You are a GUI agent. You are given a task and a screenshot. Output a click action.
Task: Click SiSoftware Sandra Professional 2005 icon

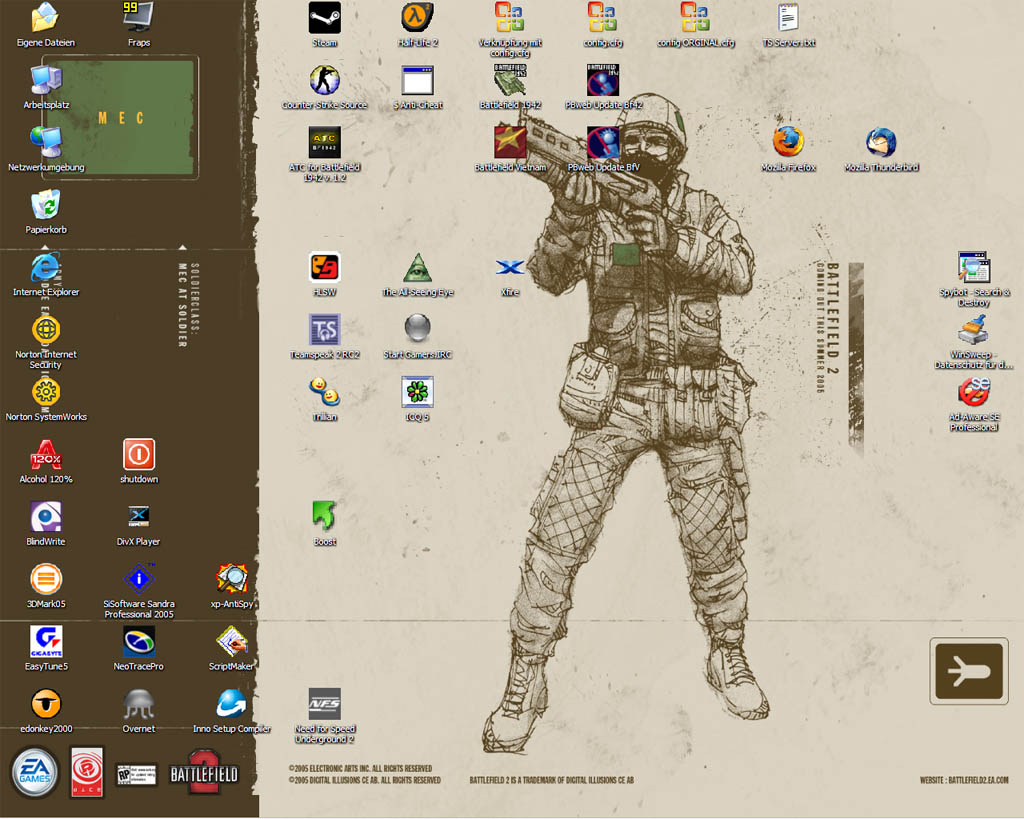(138, 579)
